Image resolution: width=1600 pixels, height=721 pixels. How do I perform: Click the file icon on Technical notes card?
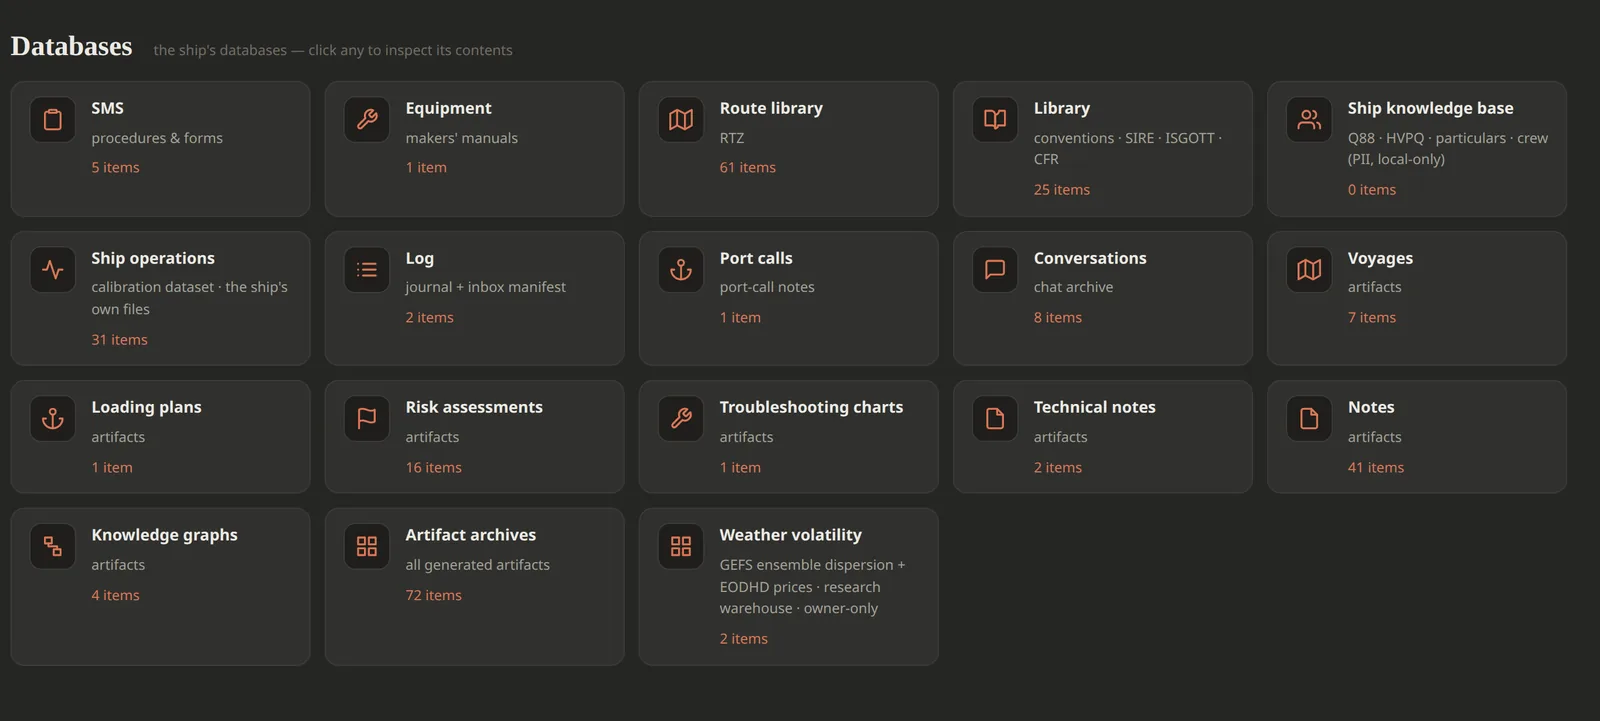click(x=995, y=419)
